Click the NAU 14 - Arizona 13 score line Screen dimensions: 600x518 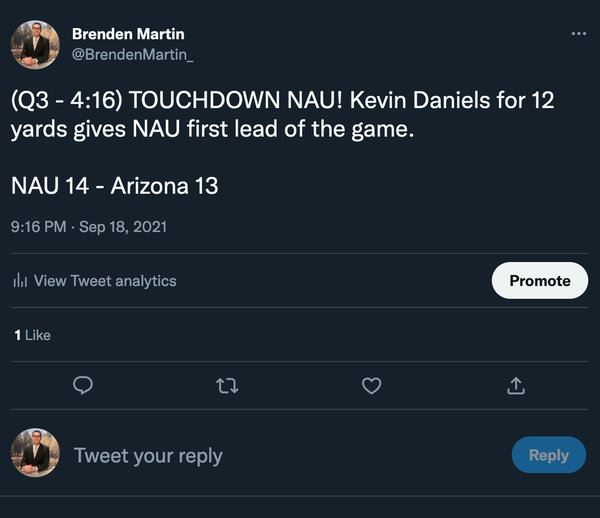(x=115, y=185)
